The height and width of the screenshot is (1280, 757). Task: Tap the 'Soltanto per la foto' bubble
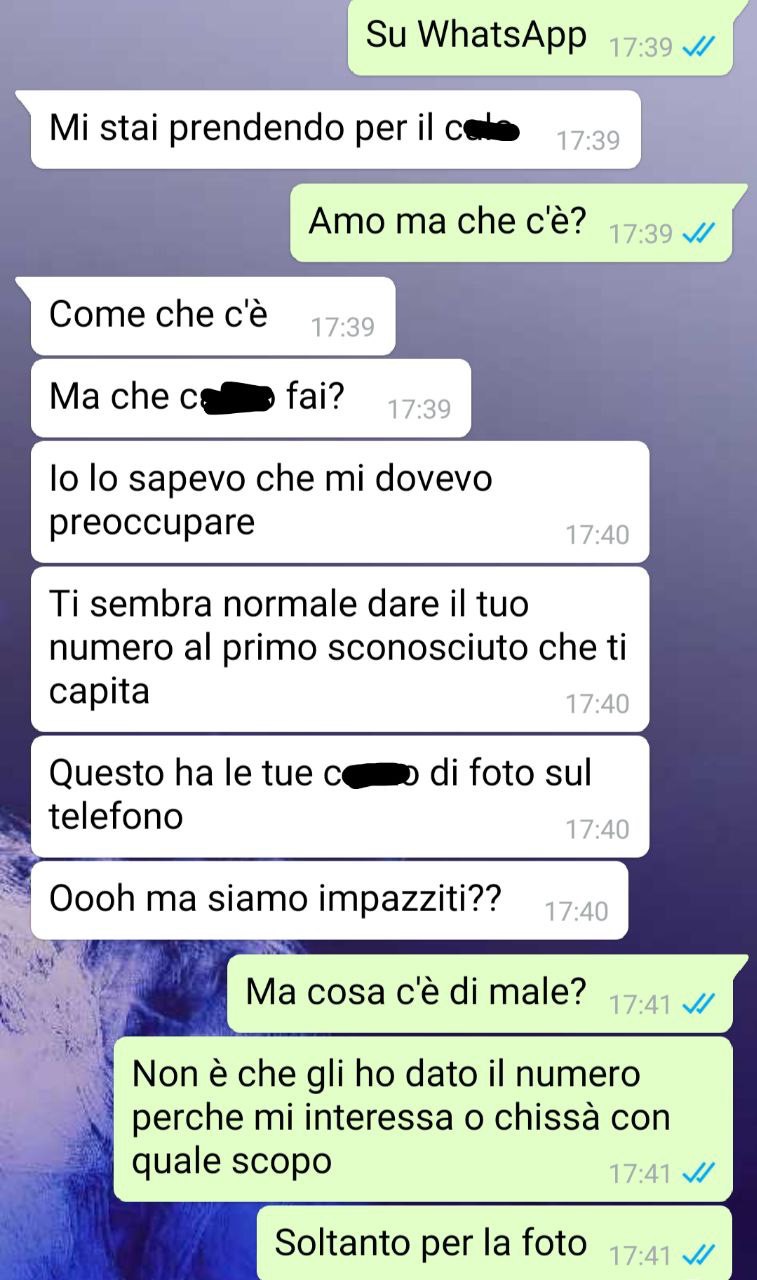(495, 1243)
